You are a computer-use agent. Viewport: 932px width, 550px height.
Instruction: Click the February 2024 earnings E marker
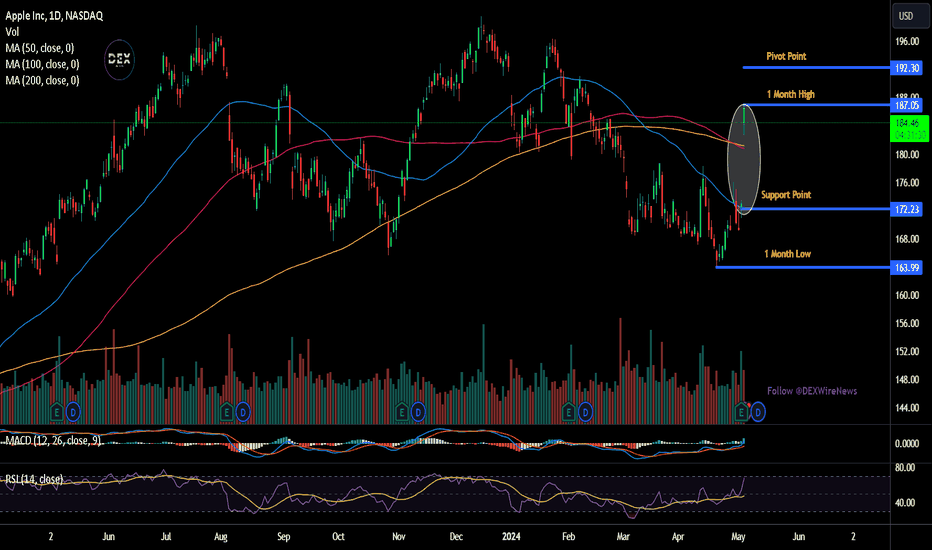tap(568, 411)
